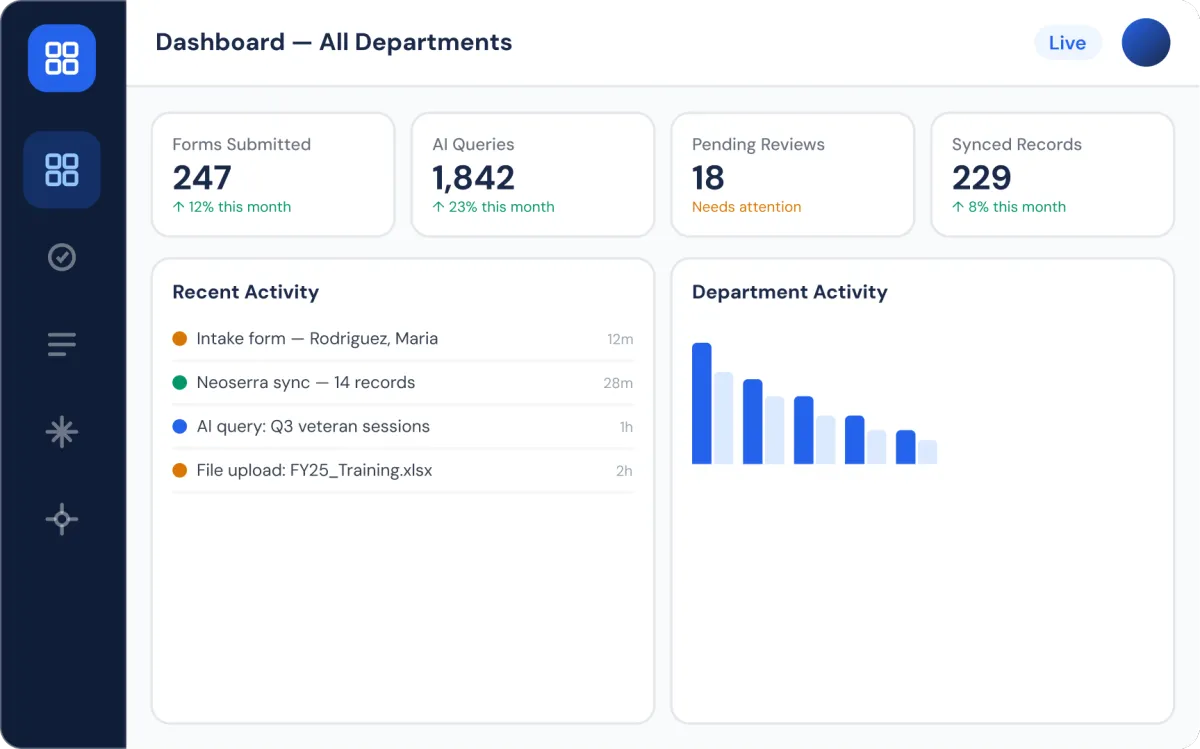The width and height of the screenshot is (1200, 749).
Task: Click the 12% this month indicator
Action: (232, 207)
